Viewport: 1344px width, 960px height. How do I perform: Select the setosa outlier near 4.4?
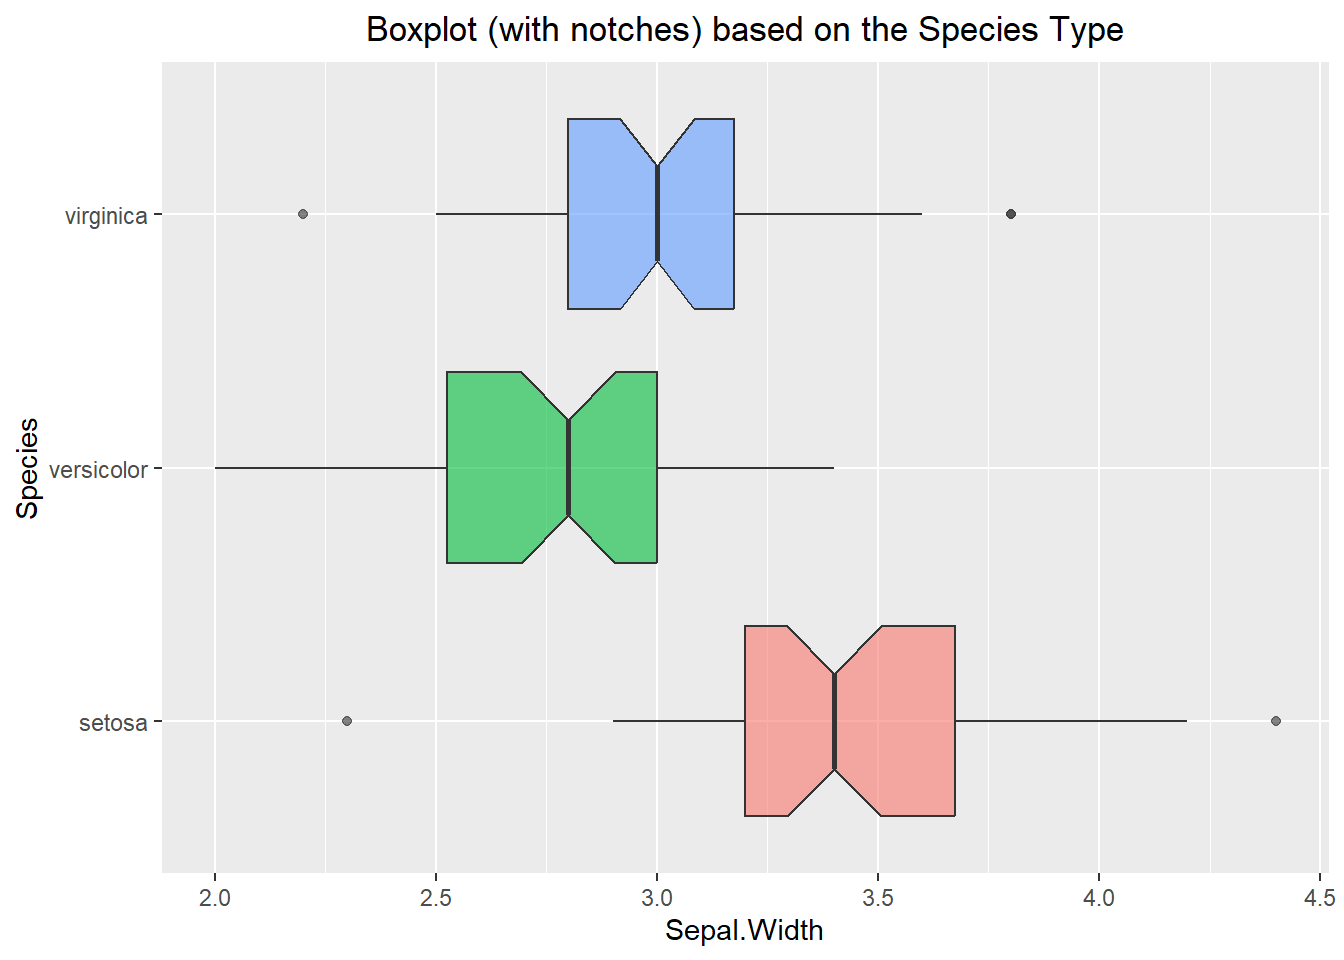click(1276, 721)
